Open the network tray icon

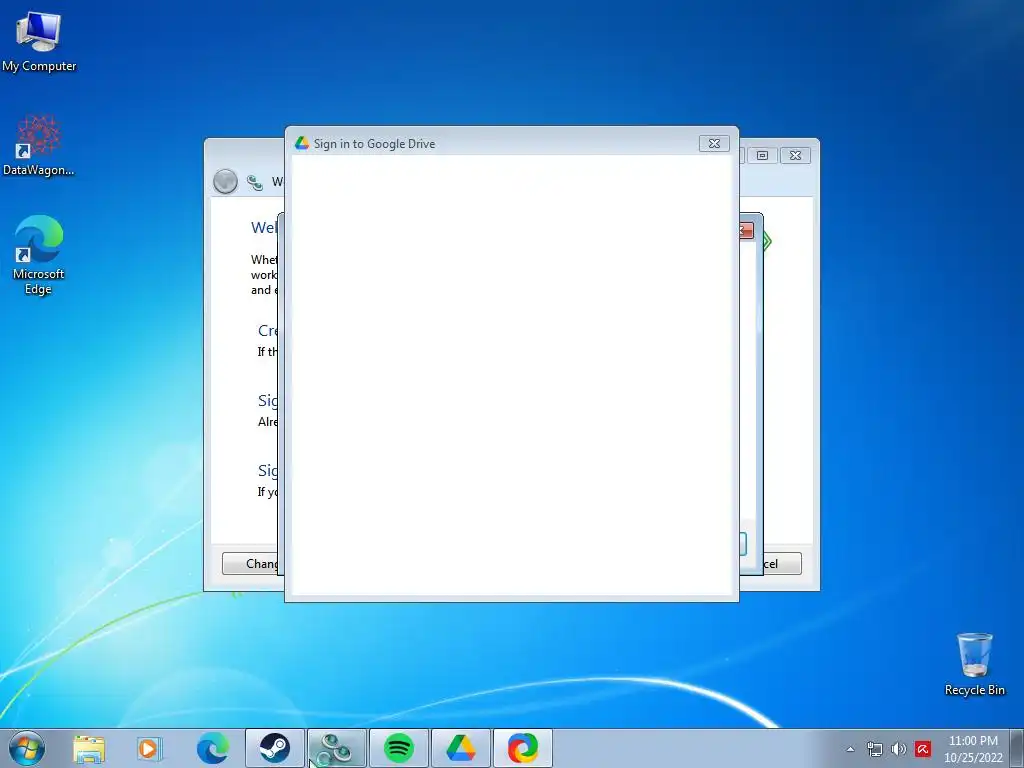click(874, 749)
